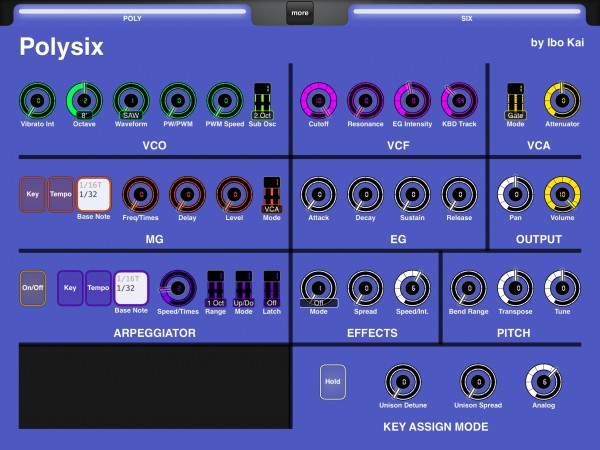This screenshot has width=600, height=450.
Task: Click the EG Intensity knob
Action: click(x=412, y=101)
